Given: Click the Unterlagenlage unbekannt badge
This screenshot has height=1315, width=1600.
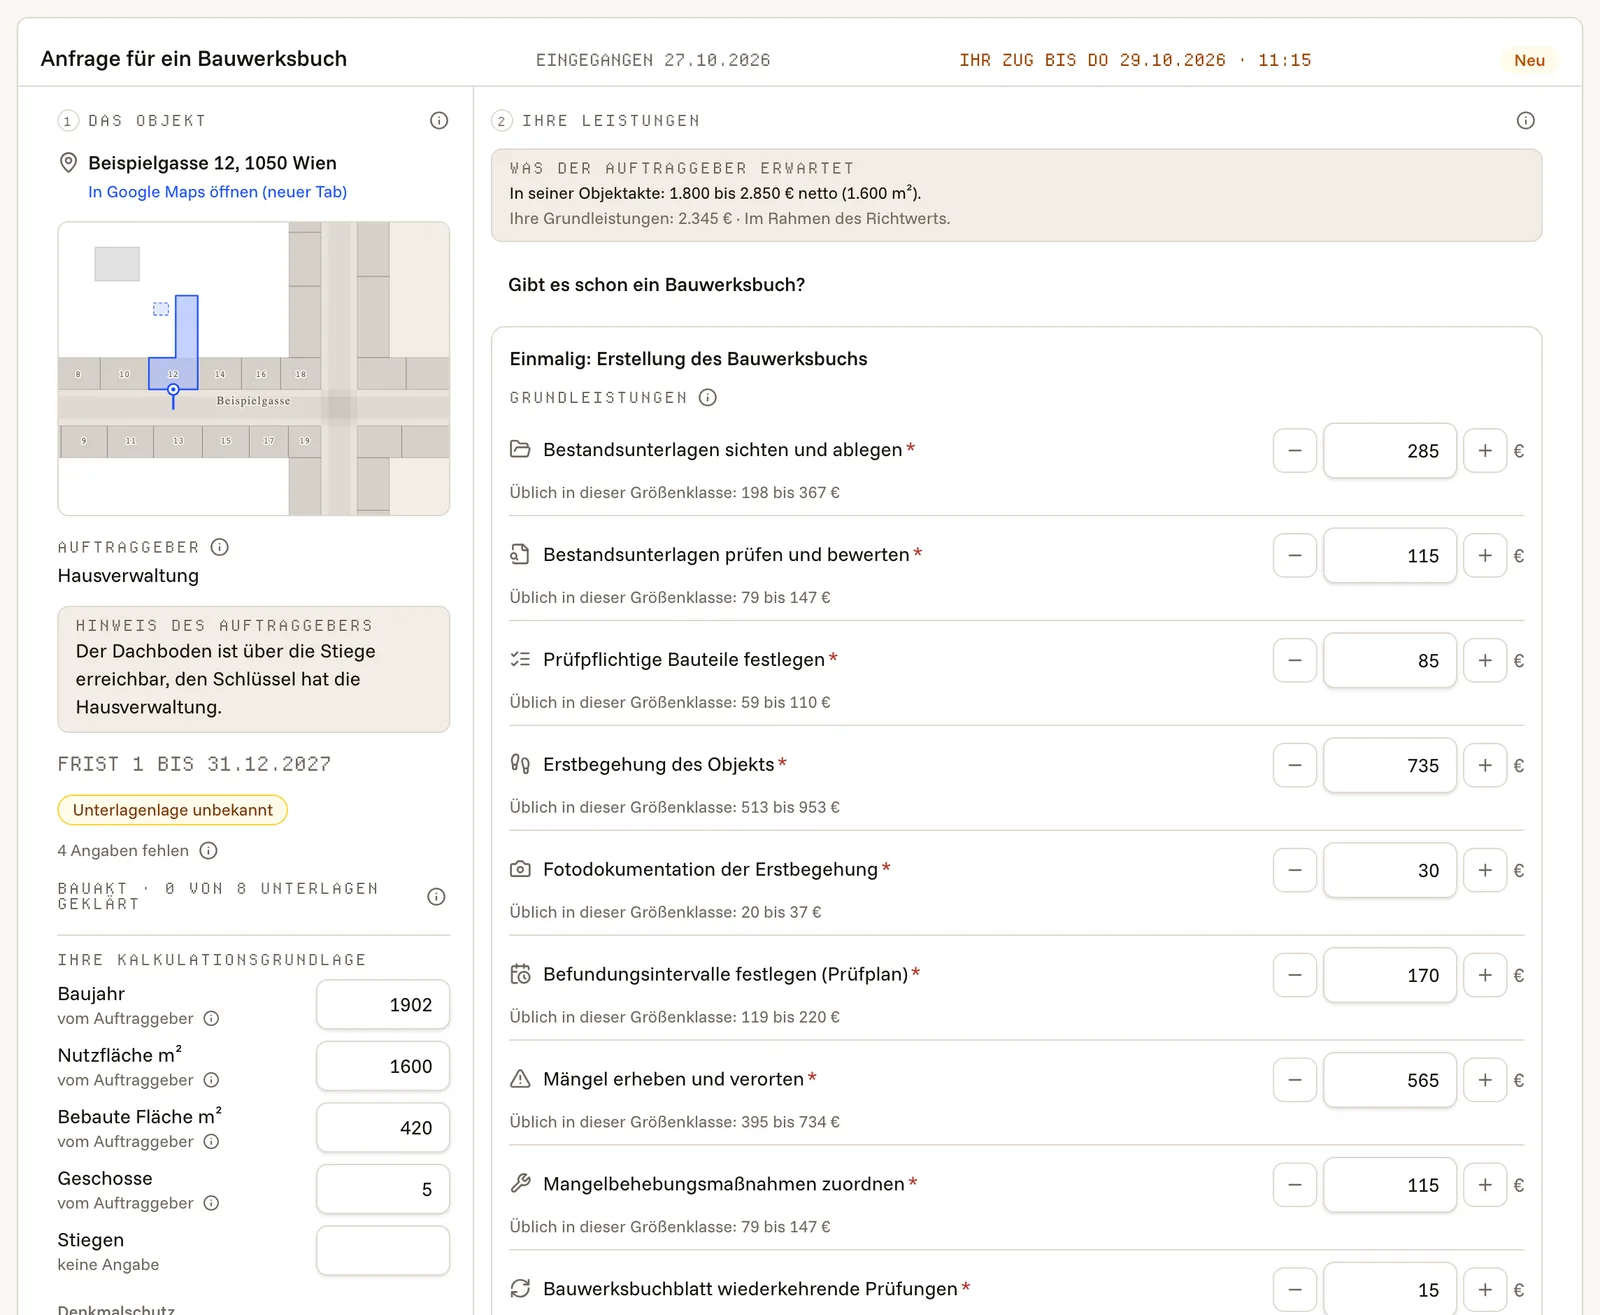Looking at the screenshot, I should point(172,810).
